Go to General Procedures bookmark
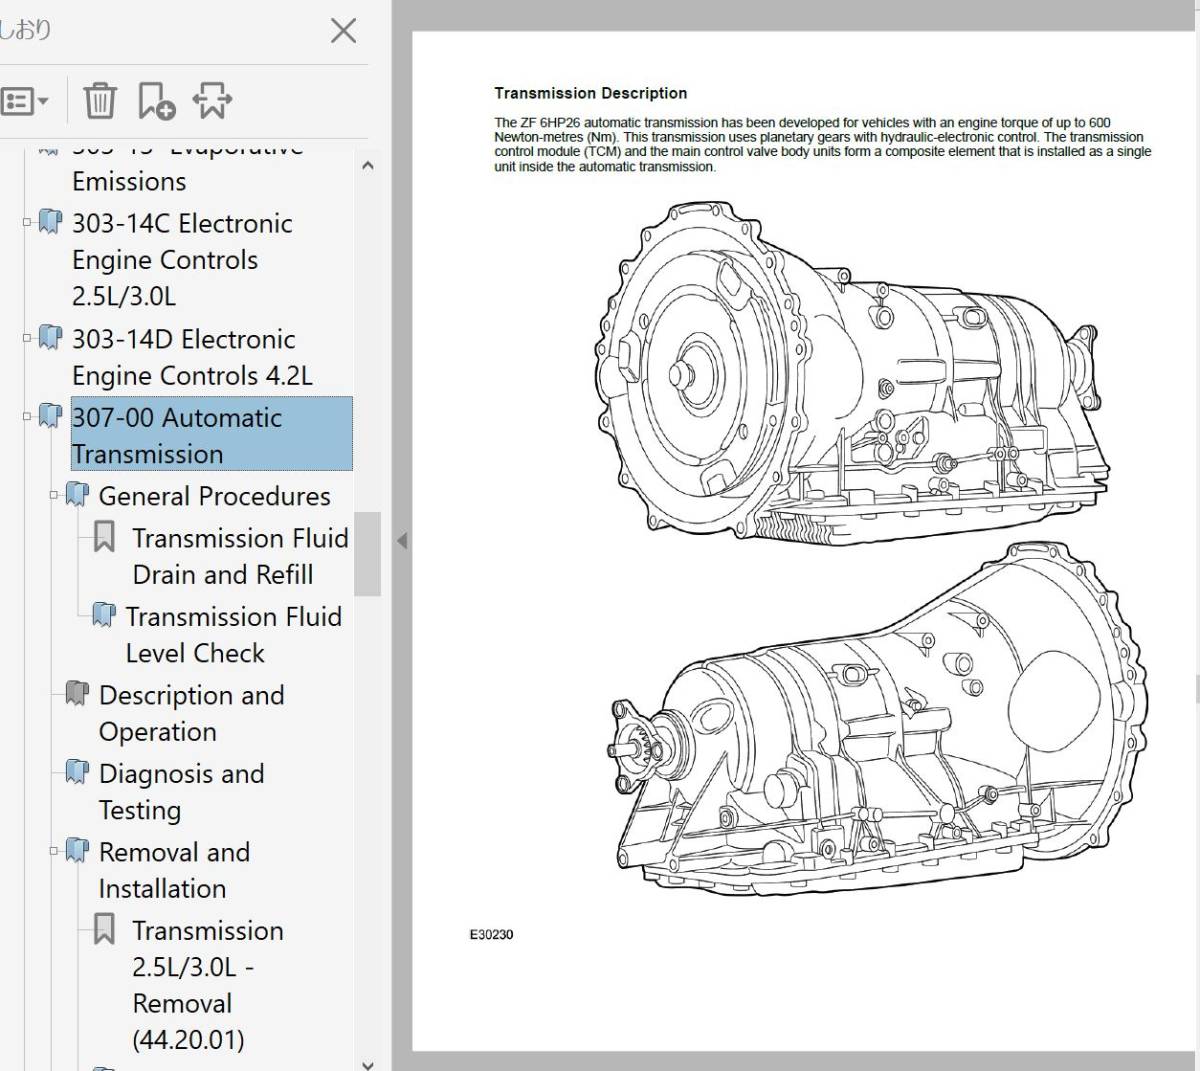1200x1071 pixels. [214, 496]
